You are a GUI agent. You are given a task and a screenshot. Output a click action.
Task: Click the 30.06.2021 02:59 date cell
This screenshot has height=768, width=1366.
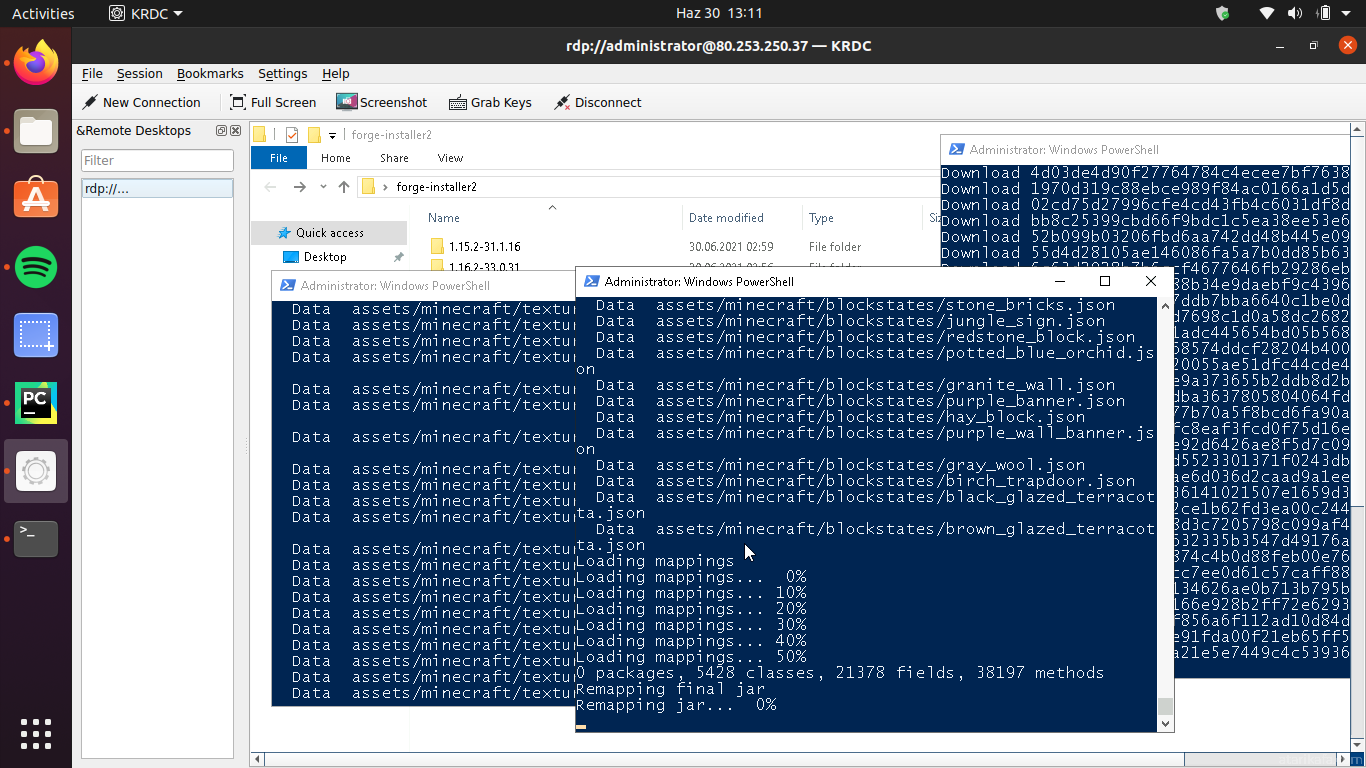pos(731,246)
